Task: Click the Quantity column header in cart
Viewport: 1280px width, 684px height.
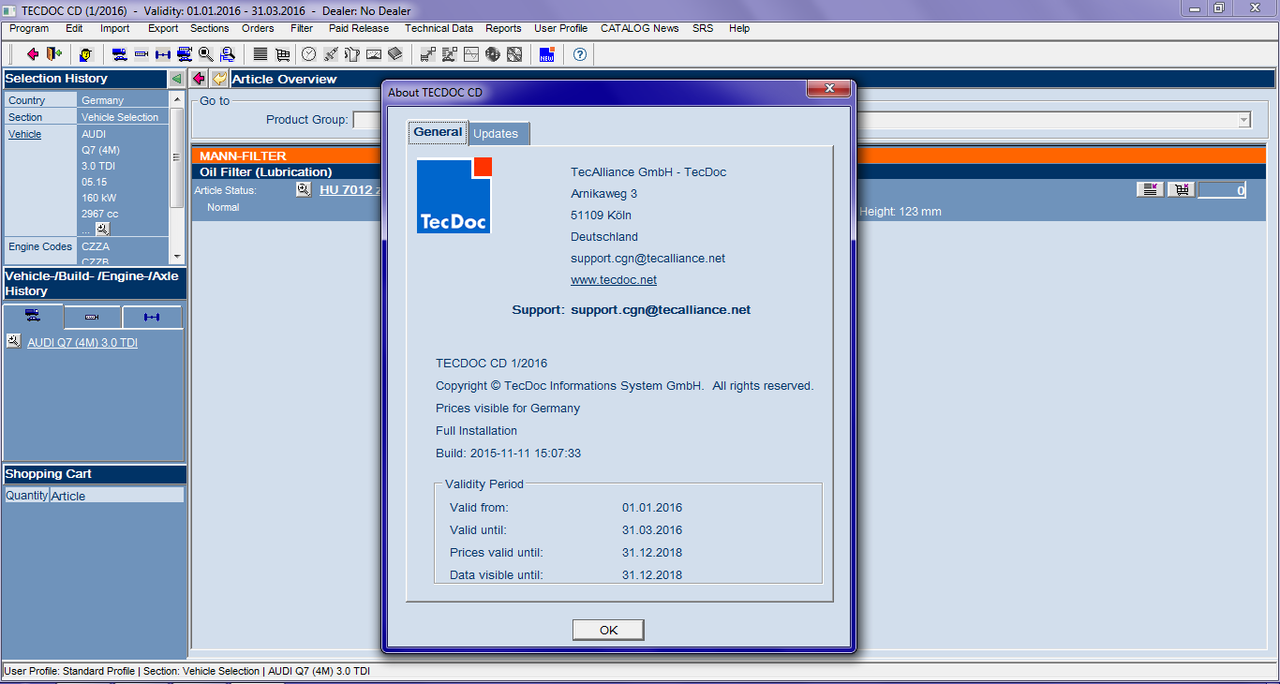Action: (x=26, y=495)
